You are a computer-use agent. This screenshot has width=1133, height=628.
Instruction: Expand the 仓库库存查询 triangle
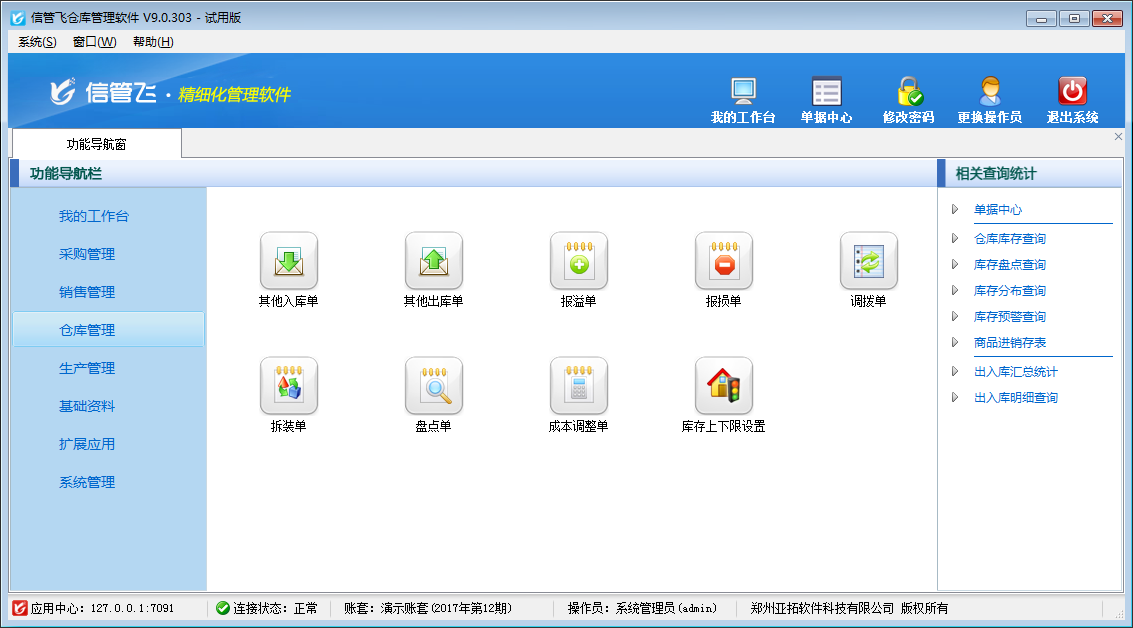[x=955, y=239]
